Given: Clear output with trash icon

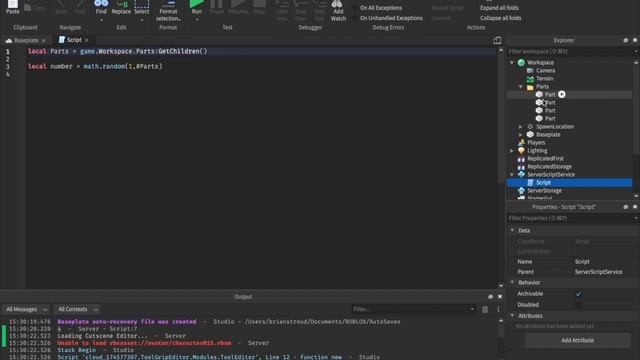Looking at the screenshot, I should pyautogui.click(x=485, y=310).
